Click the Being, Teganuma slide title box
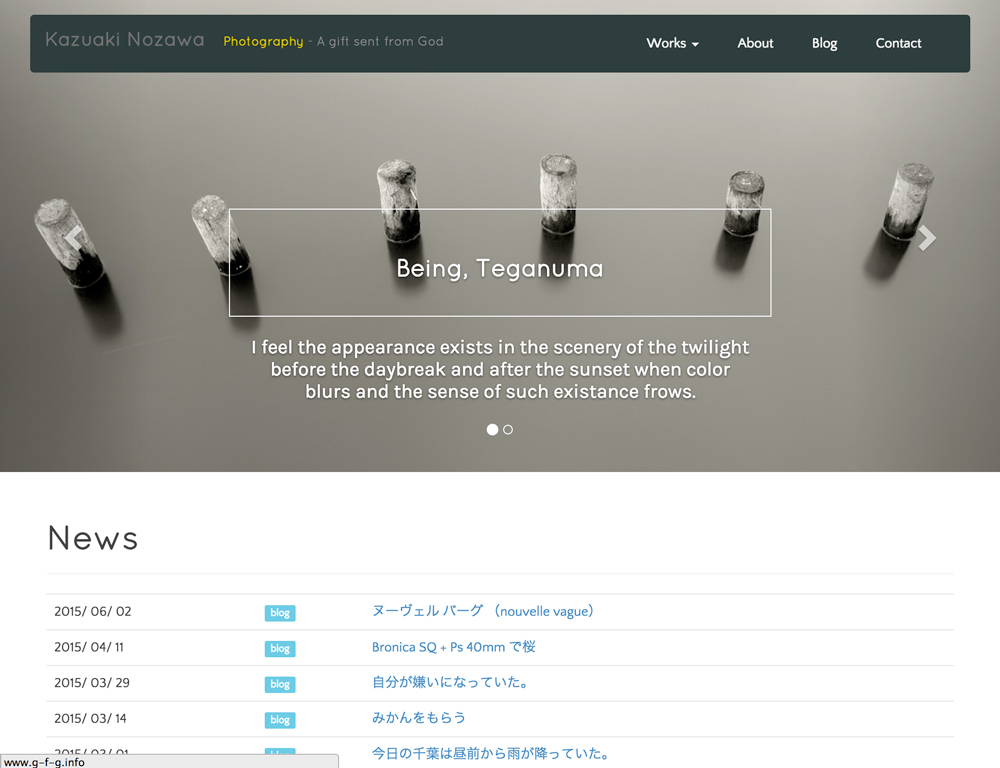The width and height of the screenshot is (1000, 768). tap(500, 263)
